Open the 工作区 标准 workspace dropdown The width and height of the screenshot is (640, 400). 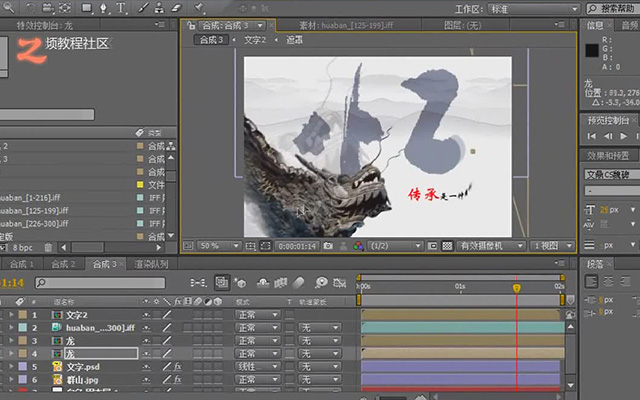(534, 9)
